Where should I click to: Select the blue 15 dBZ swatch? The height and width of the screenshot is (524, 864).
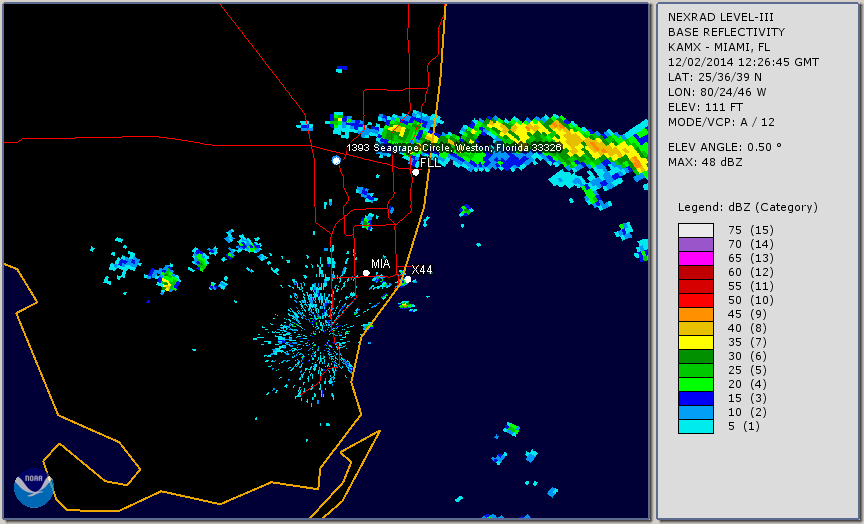tap(696, 398)
